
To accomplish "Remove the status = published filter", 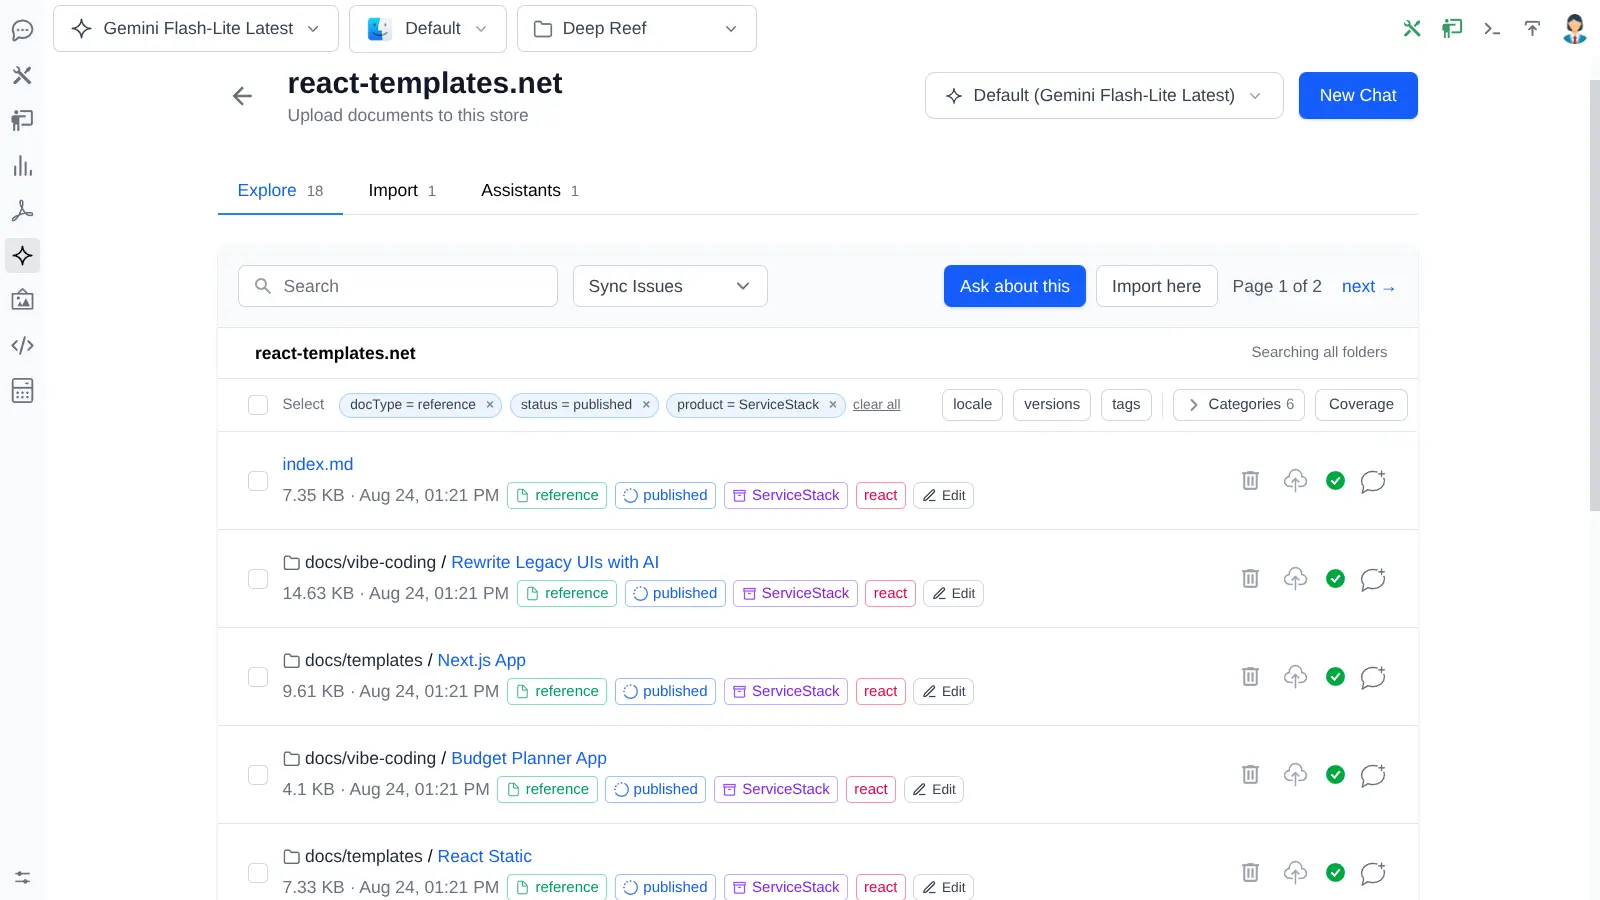I will coord(646,405).
